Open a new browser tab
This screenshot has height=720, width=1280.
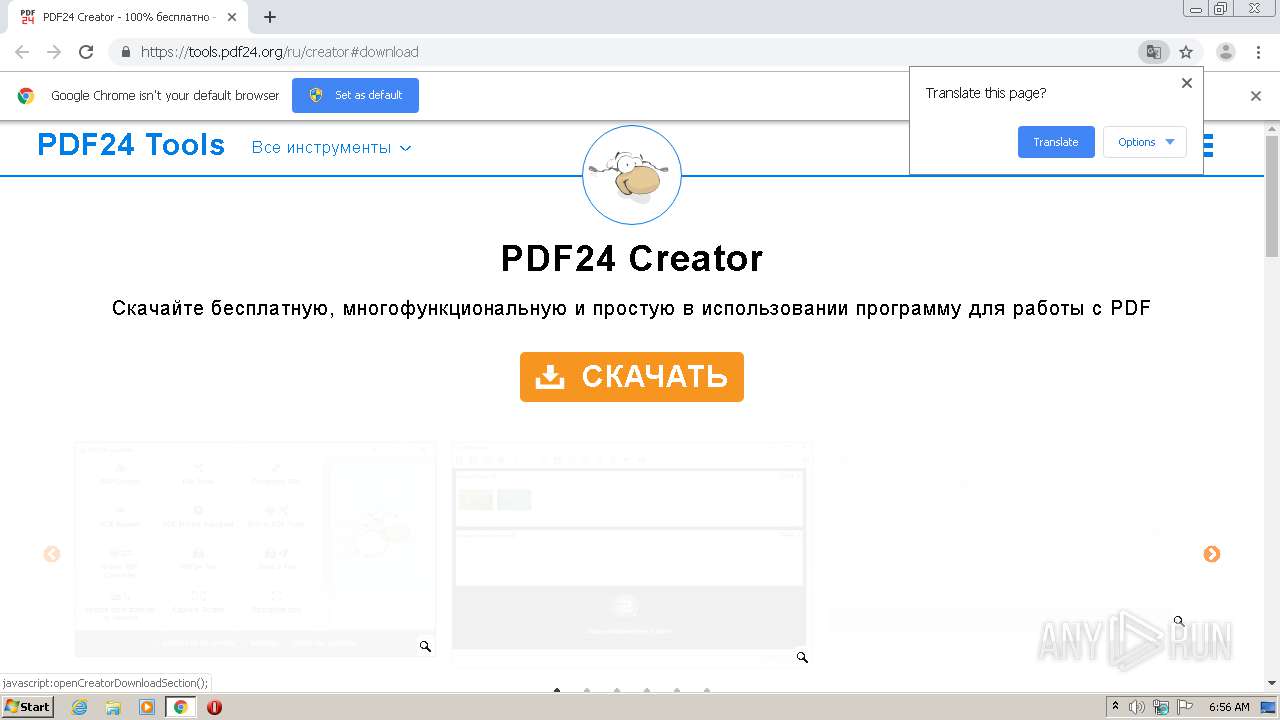click(270, 17)
